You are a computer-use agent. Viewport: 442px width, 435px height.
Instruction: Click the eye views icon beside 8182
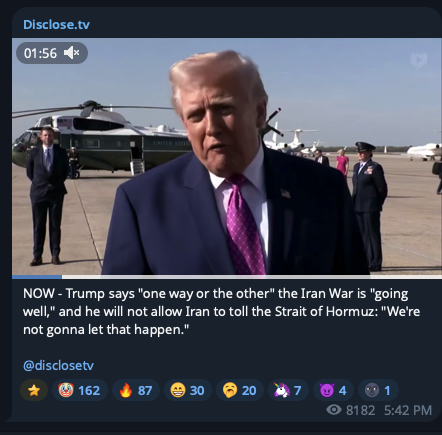click(x=334, y=410)
